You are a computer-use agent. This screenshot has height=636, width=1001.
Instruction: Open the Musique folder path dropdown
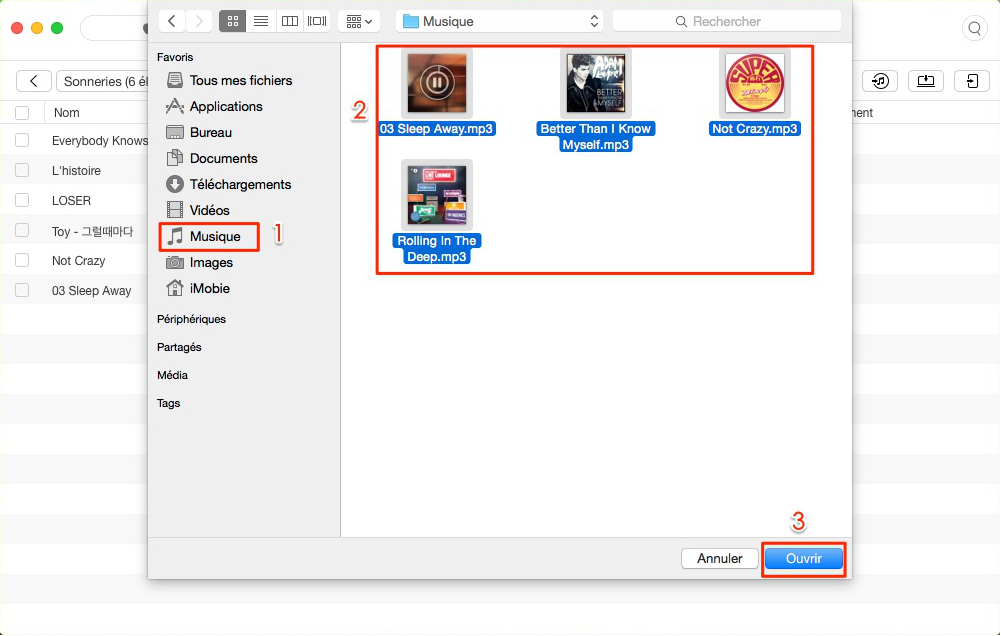pos(500,21)
